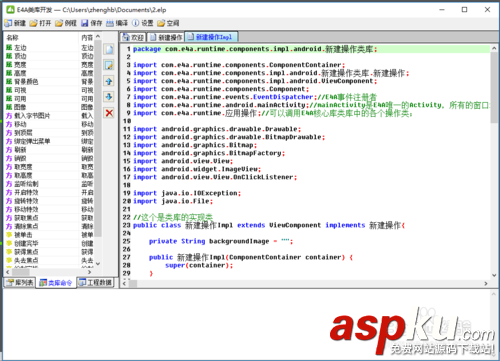Click code editor scroll up arrow
Image resolution: width=500 pixels, height=361 pixels.
click(x=494, y=48)
